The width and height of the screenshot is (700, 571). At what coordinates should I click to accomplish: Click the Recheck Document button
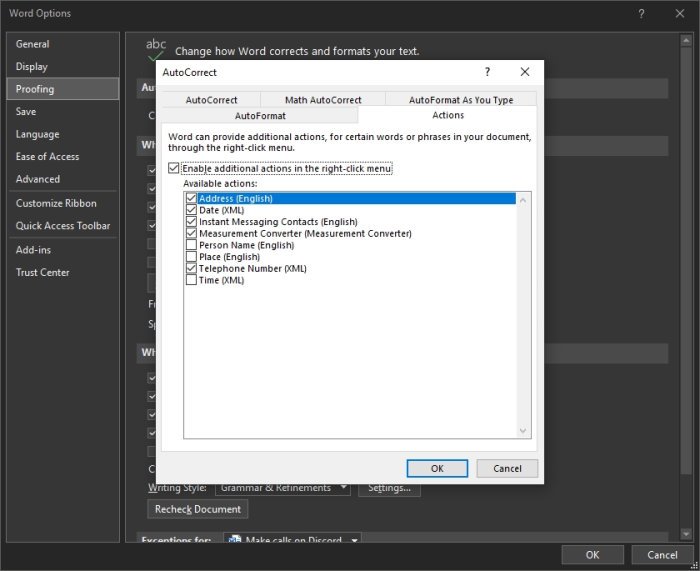click(198, 509)
